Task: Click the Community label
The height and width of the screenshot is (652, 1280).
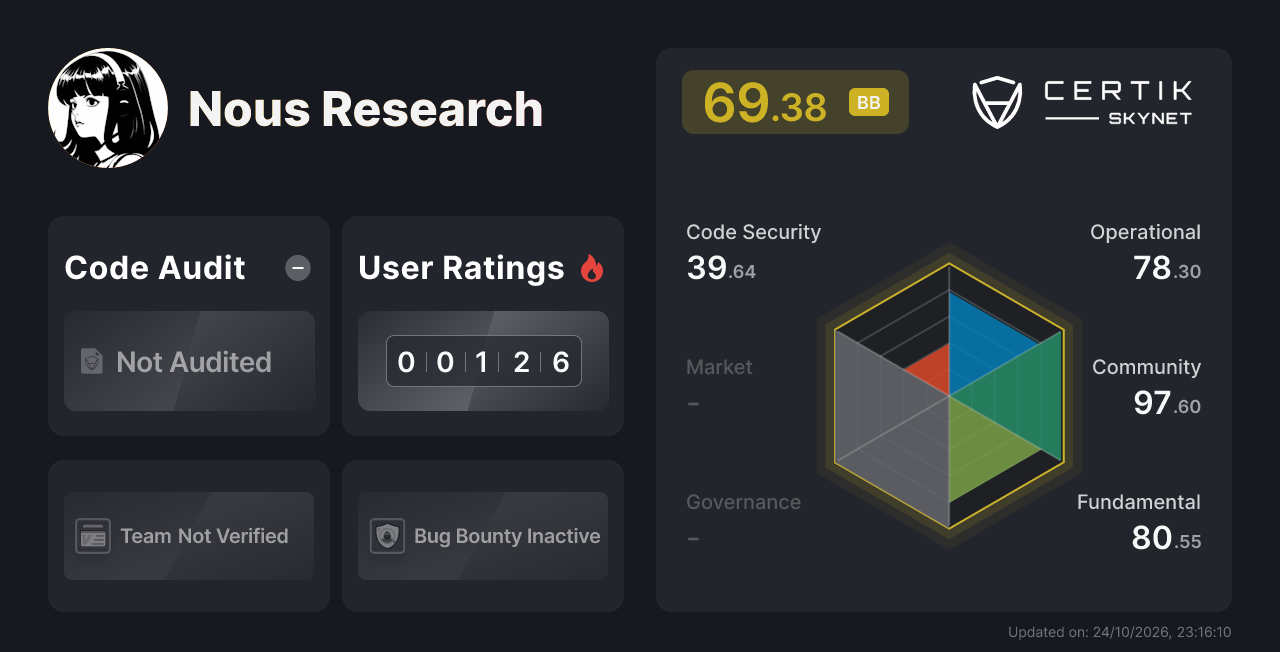Action: pyautogui.click(x=1146, y=367)
